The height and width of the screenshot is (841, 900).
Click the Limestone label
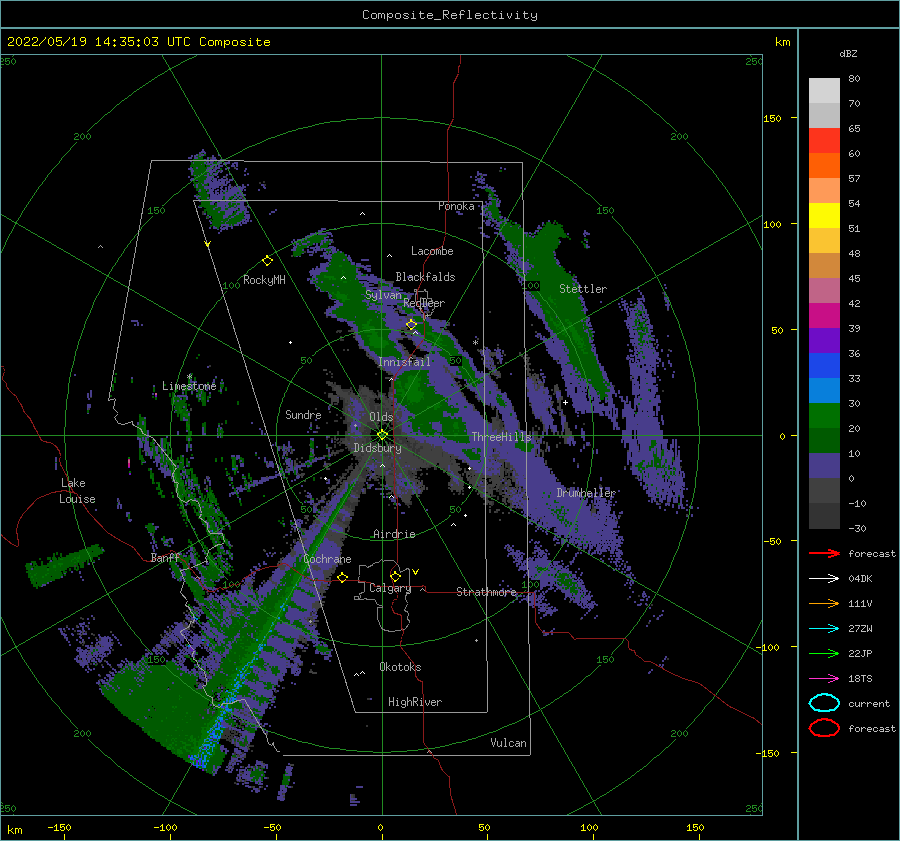click(189, 386)
